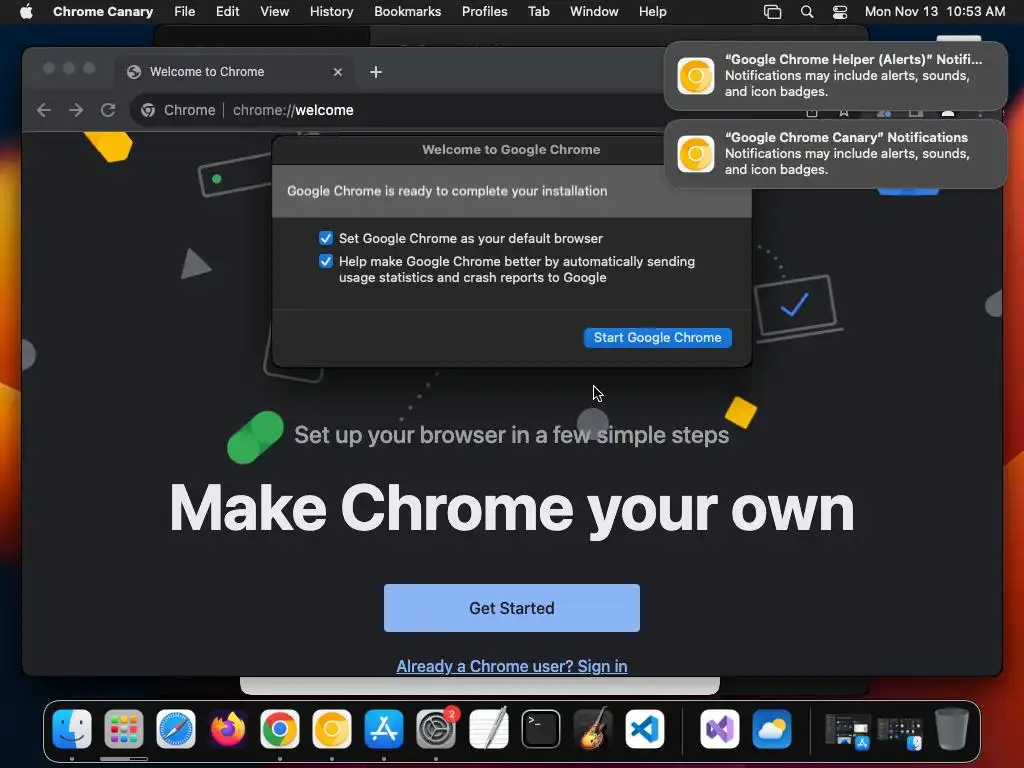
Task: Open the Dock stack with Finder badge
Action: (x=899, y=732)
